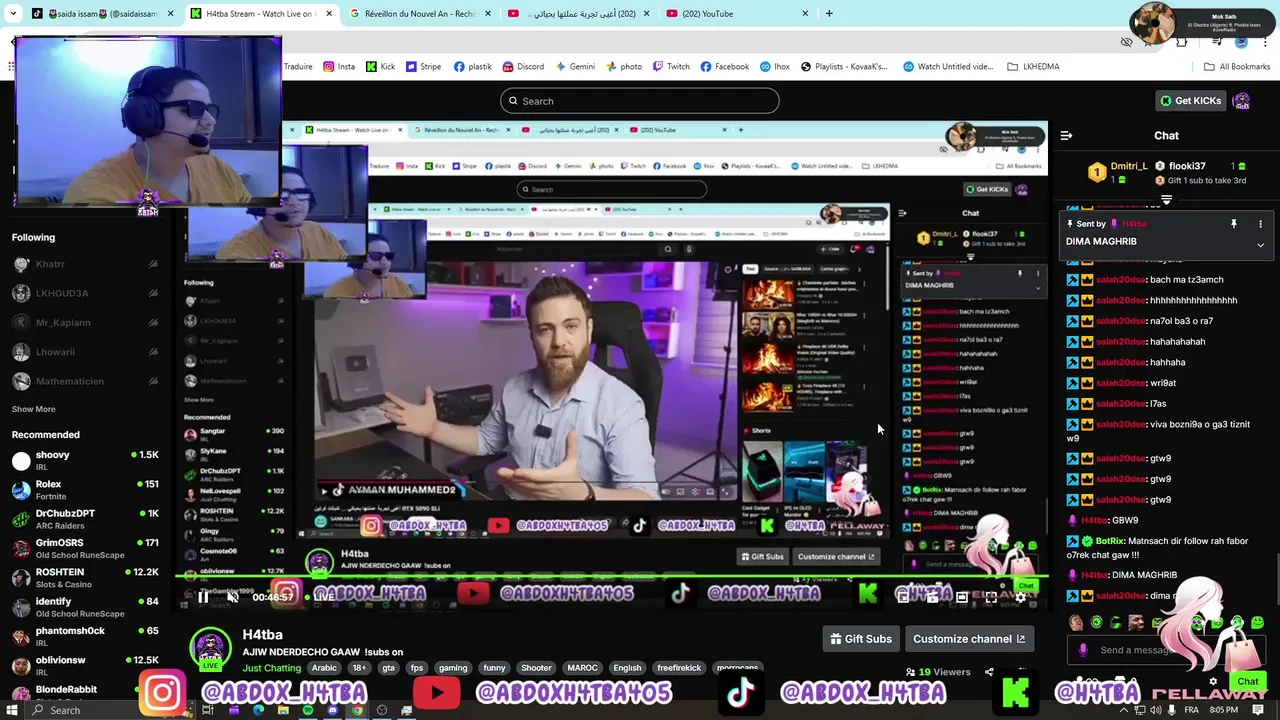Image resolution: width=1280 pixels, height=720 pixels.
Task: Click the green Chat send button
Action: click(1247, 681)
